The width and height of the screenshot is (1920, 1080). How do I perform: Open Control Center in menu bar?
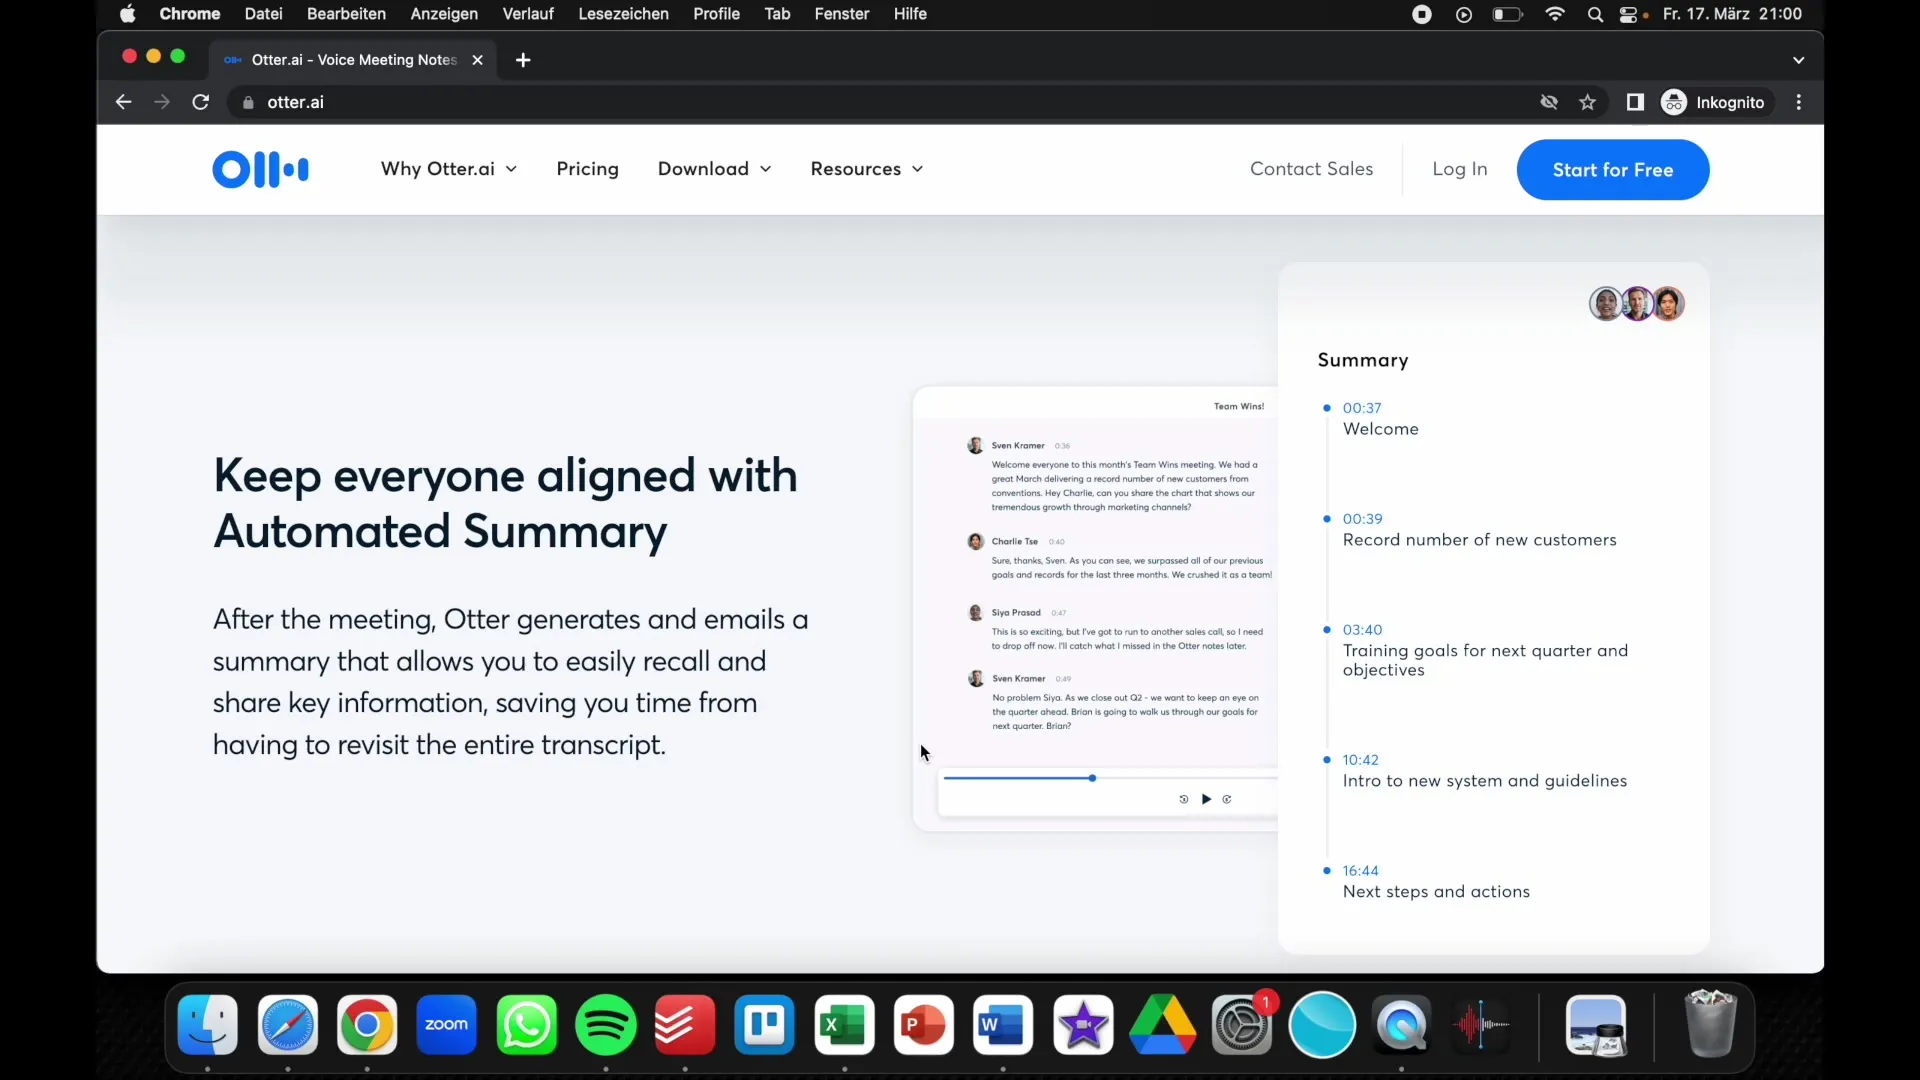pyautogui.click(x=1628, y=14)
